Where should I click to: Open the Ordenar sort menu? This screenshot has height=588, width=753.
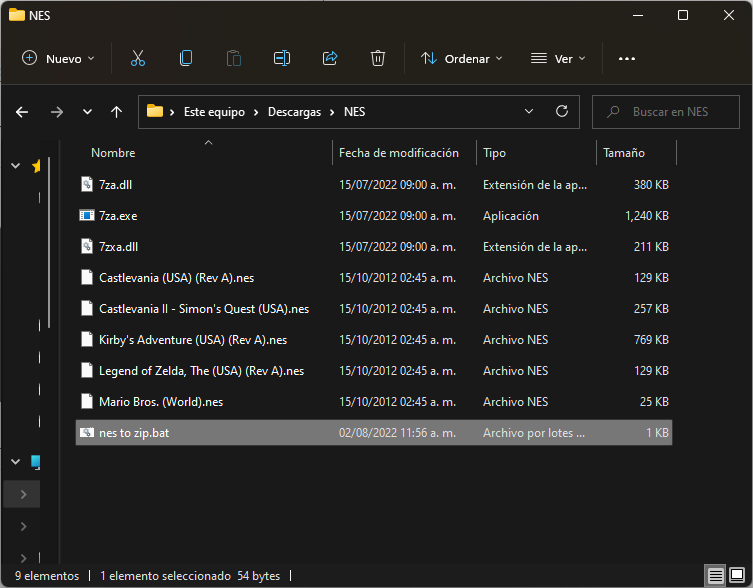point(462,59)
